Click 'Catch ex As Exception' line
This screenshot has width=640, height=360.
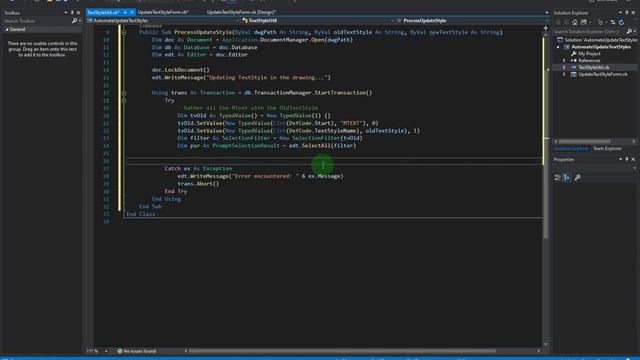198,169
